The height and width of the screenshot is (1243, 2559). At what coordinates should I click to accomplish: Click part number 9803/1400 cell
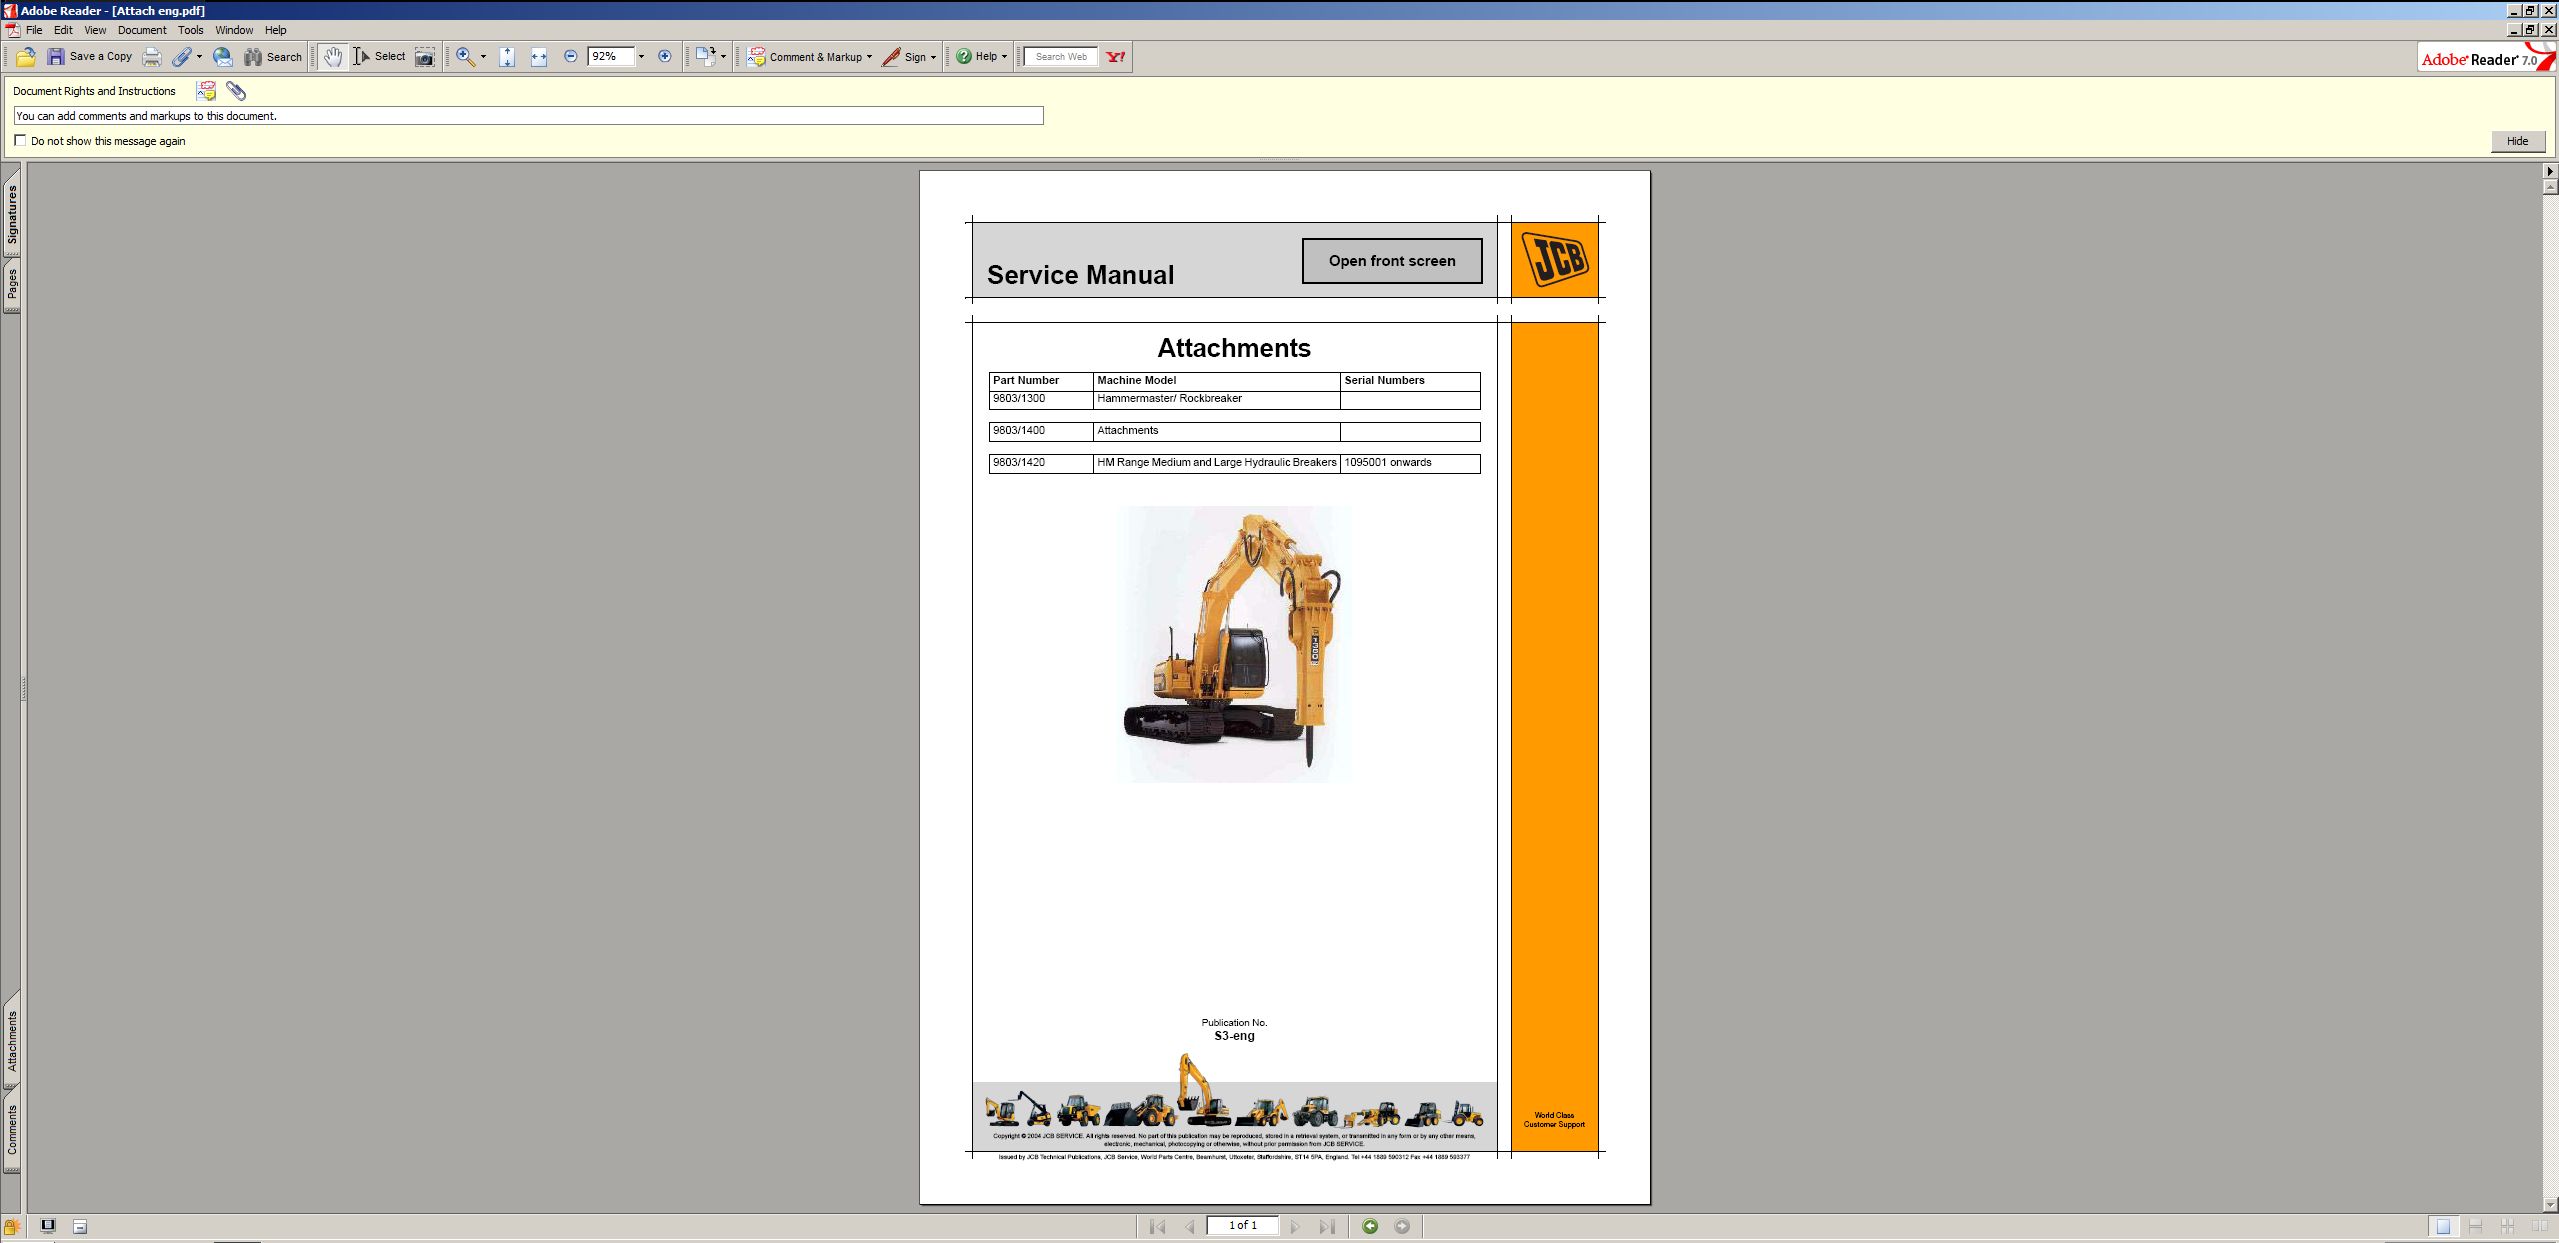[1041, 431]
